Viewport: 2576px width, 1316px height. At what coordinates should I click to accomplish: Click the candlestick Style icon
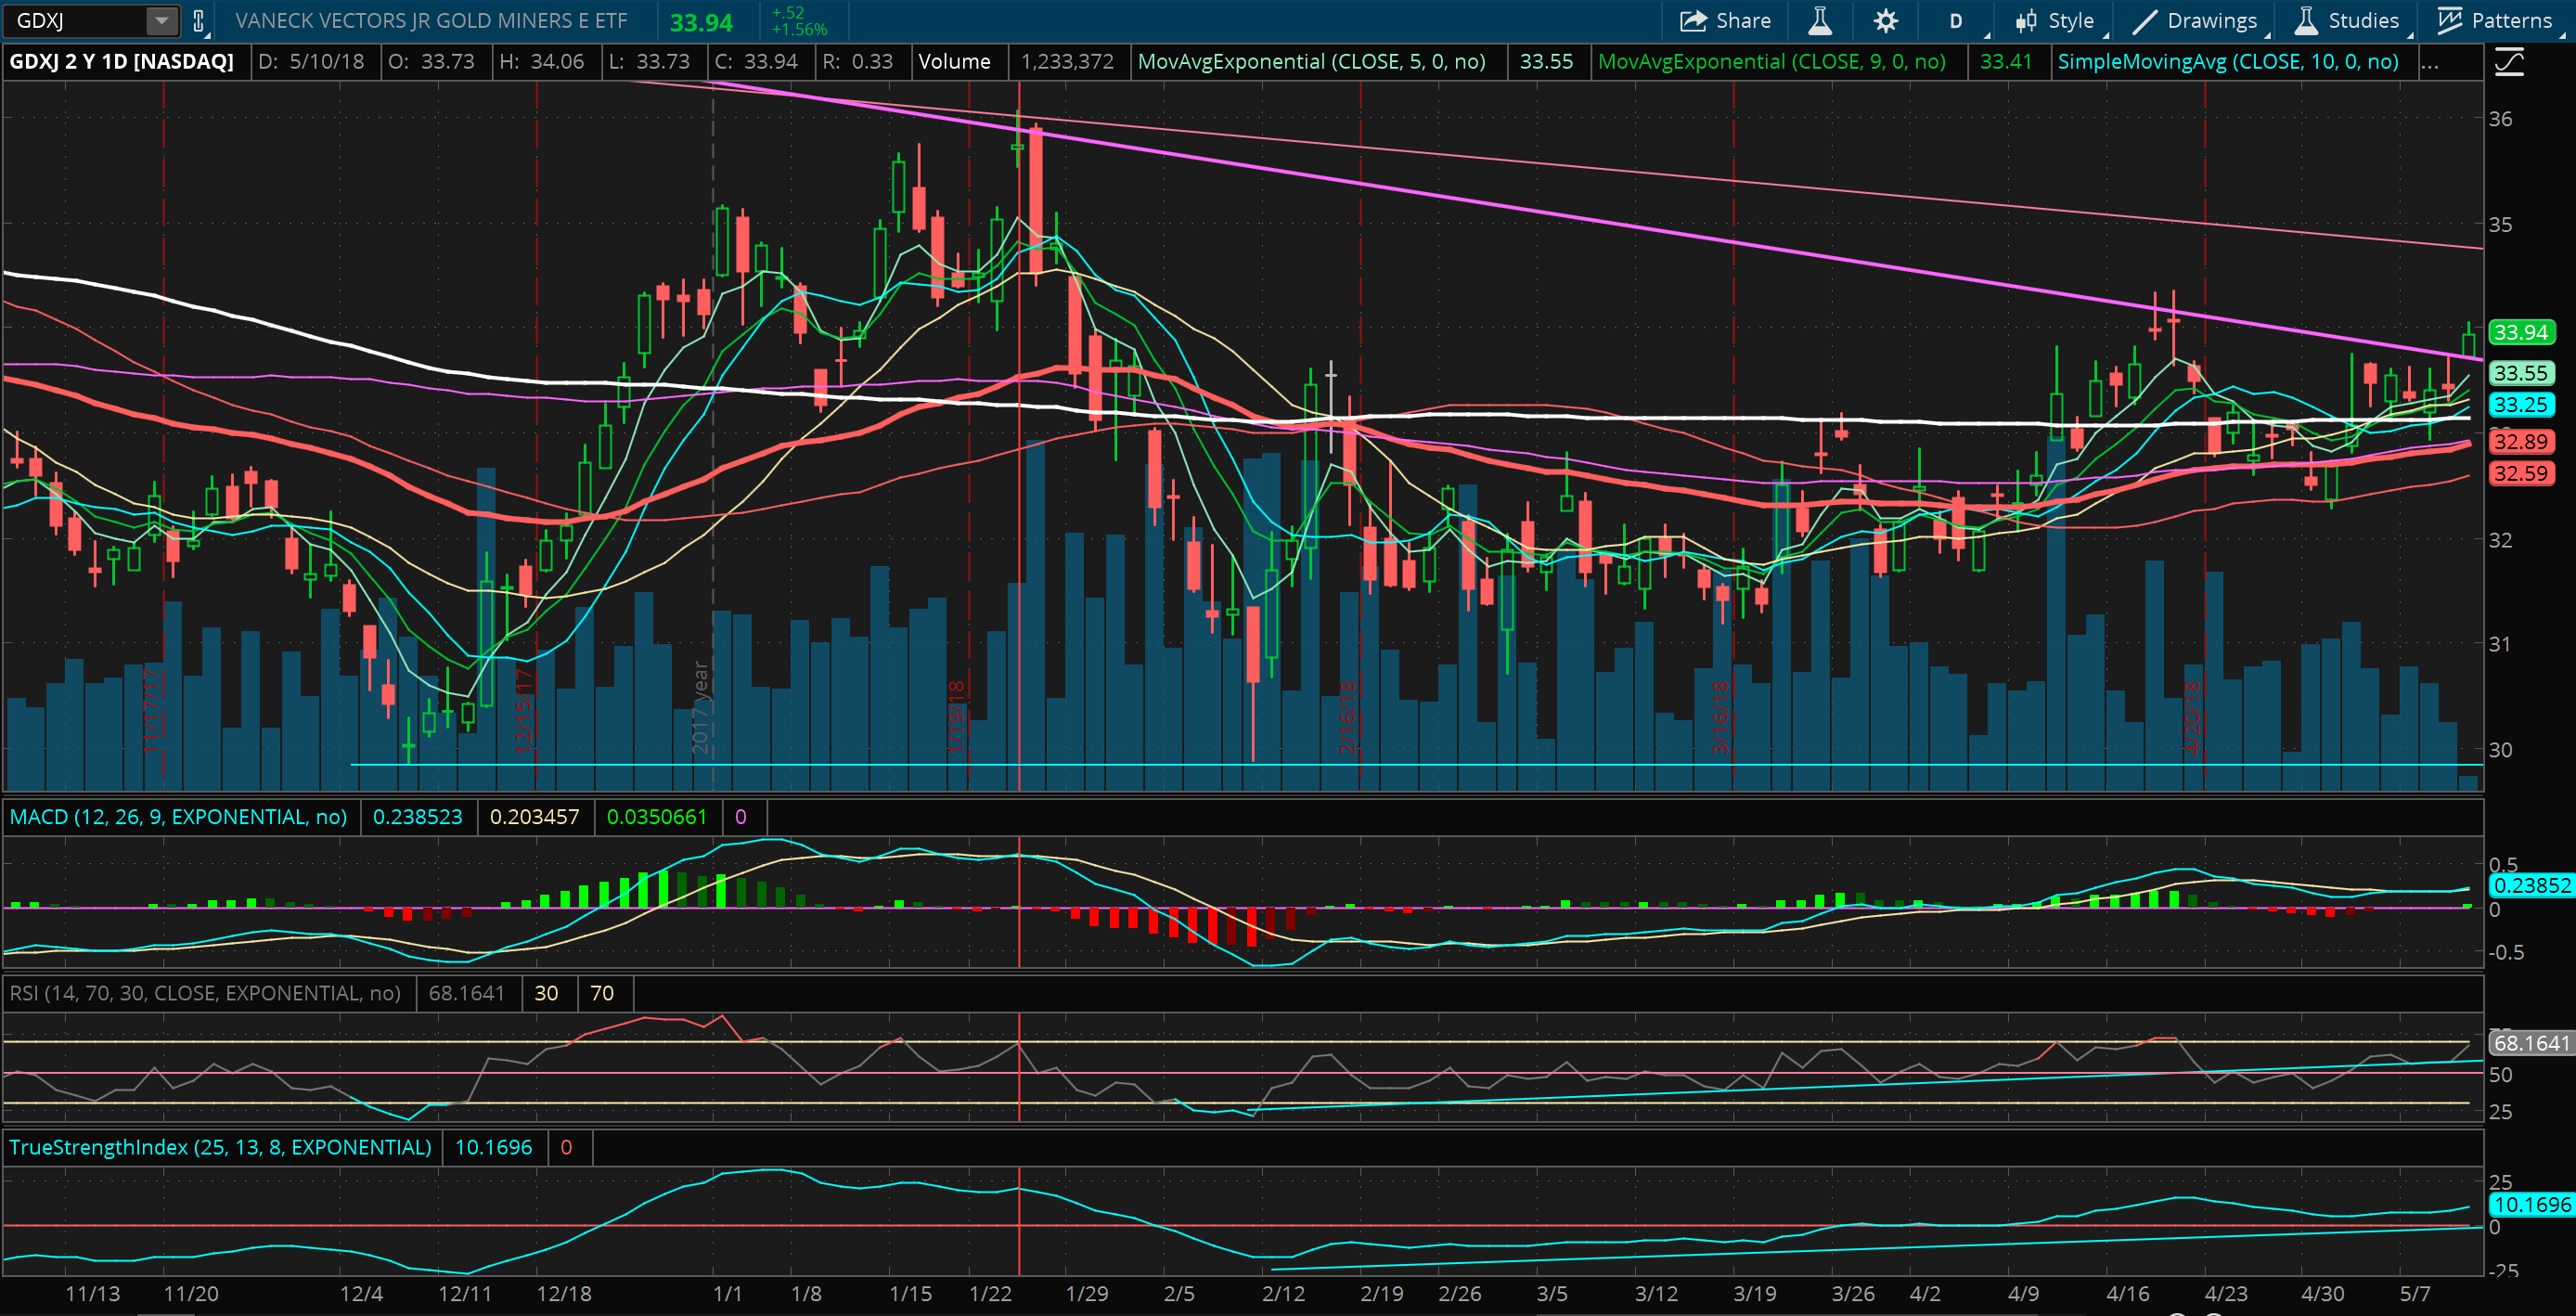point(2026,21)
